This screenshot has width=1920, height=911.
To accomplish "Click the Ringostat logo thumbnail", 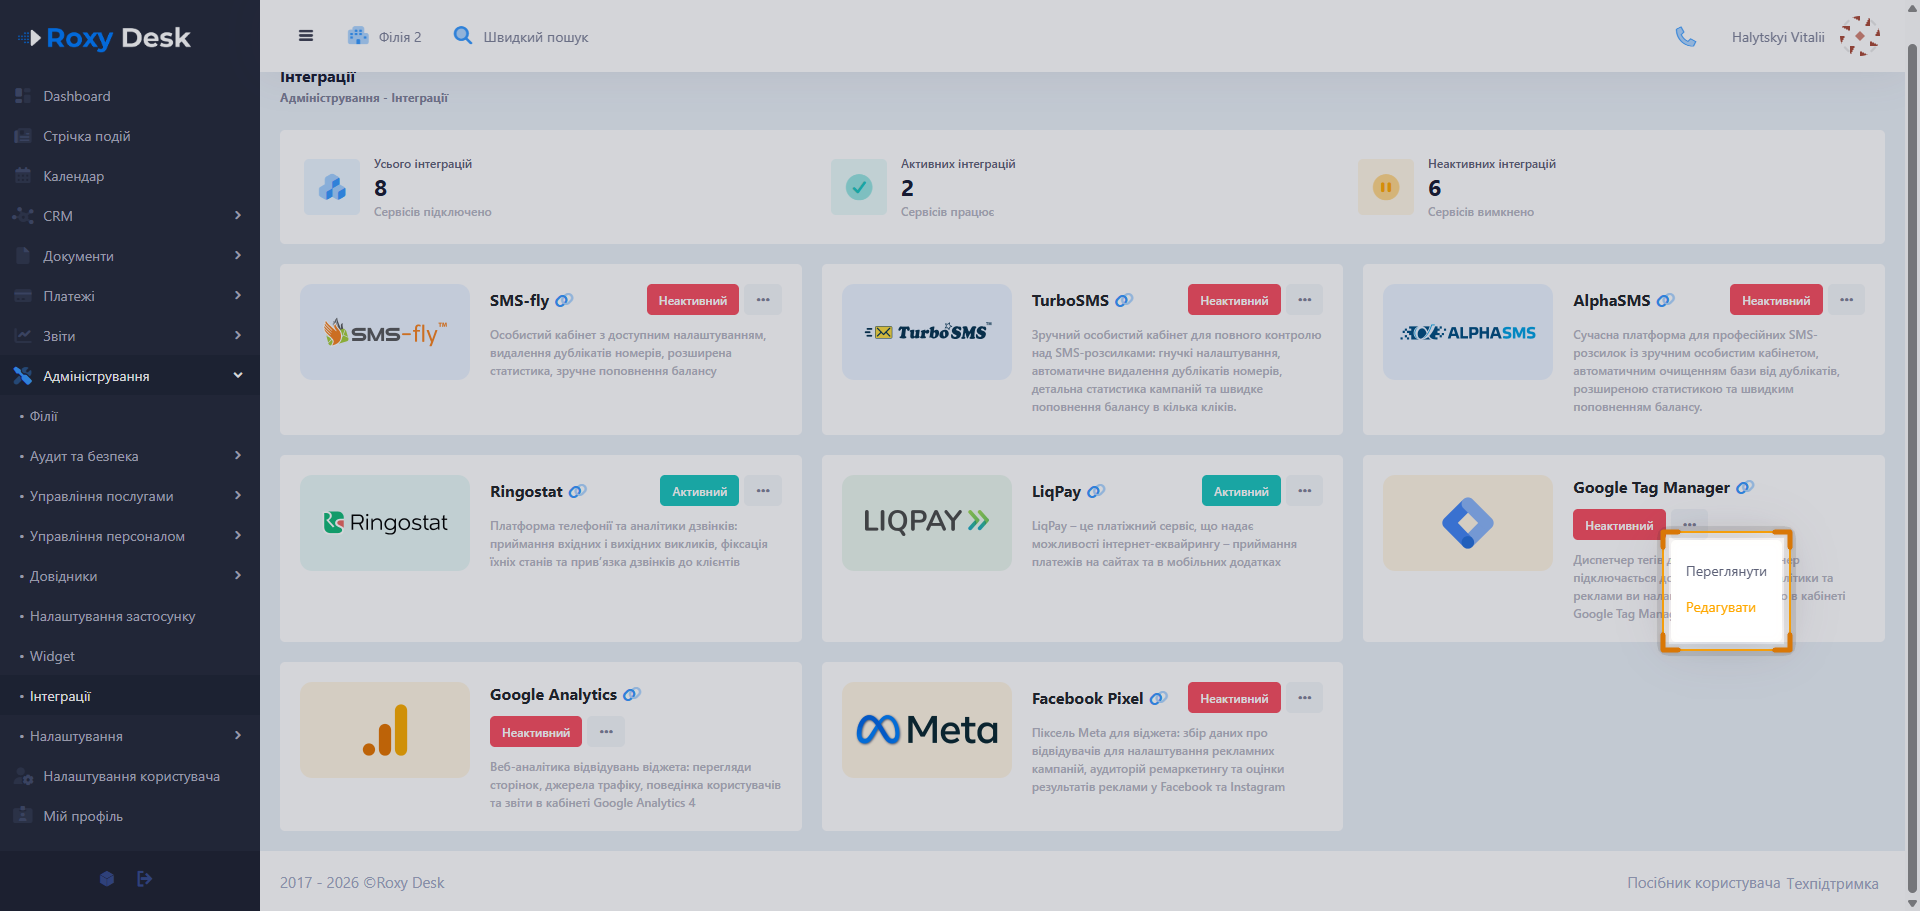I will pyautogui.click(x=385, y=523).
